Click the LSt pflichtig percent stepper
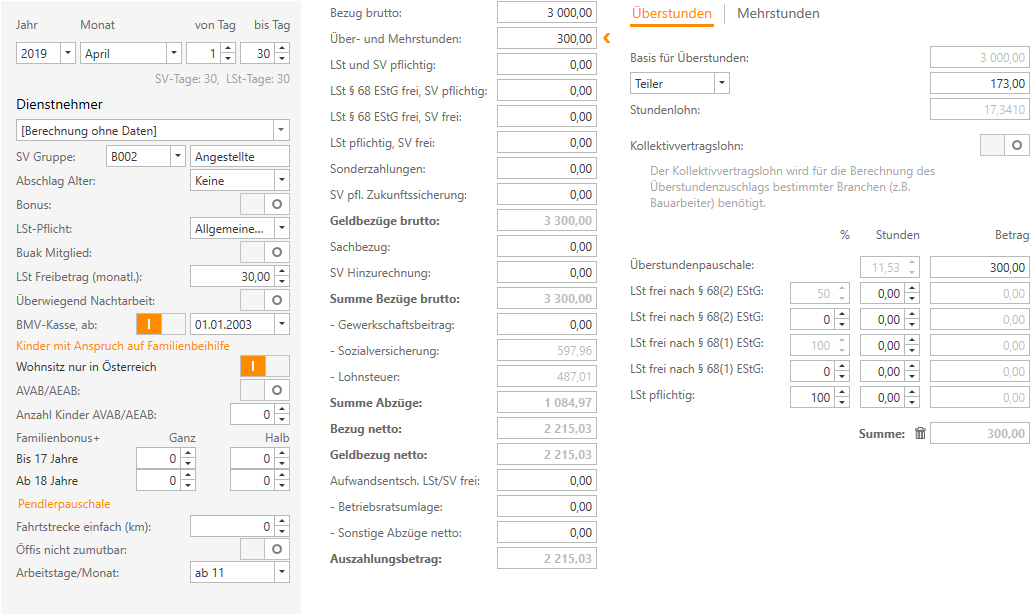The image size is (1036, 615). point(842,397)
